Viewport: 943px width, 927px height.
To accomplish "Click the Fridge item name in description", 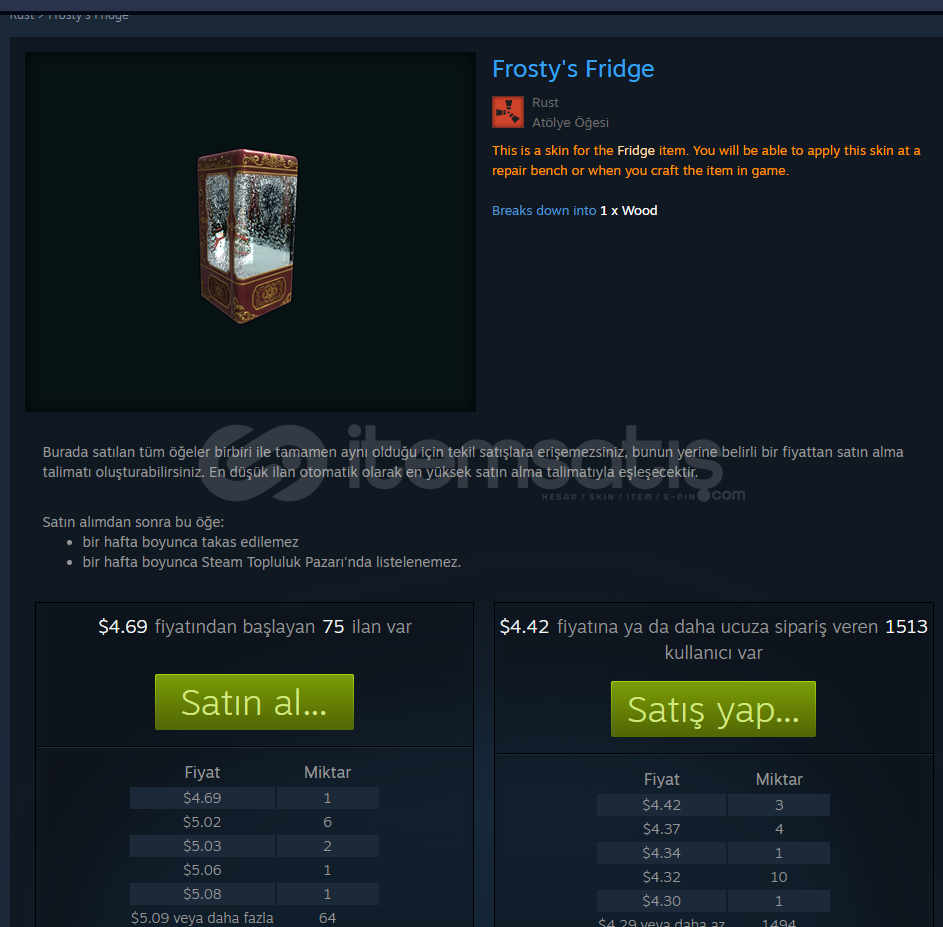I will [636, 150].
